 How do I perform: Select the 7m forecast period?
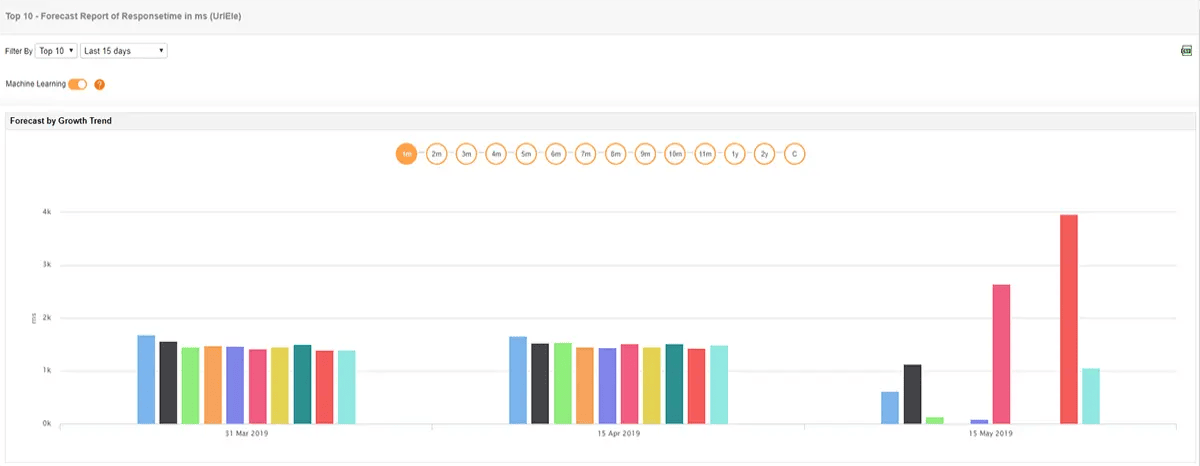click(x=586, y=154)
